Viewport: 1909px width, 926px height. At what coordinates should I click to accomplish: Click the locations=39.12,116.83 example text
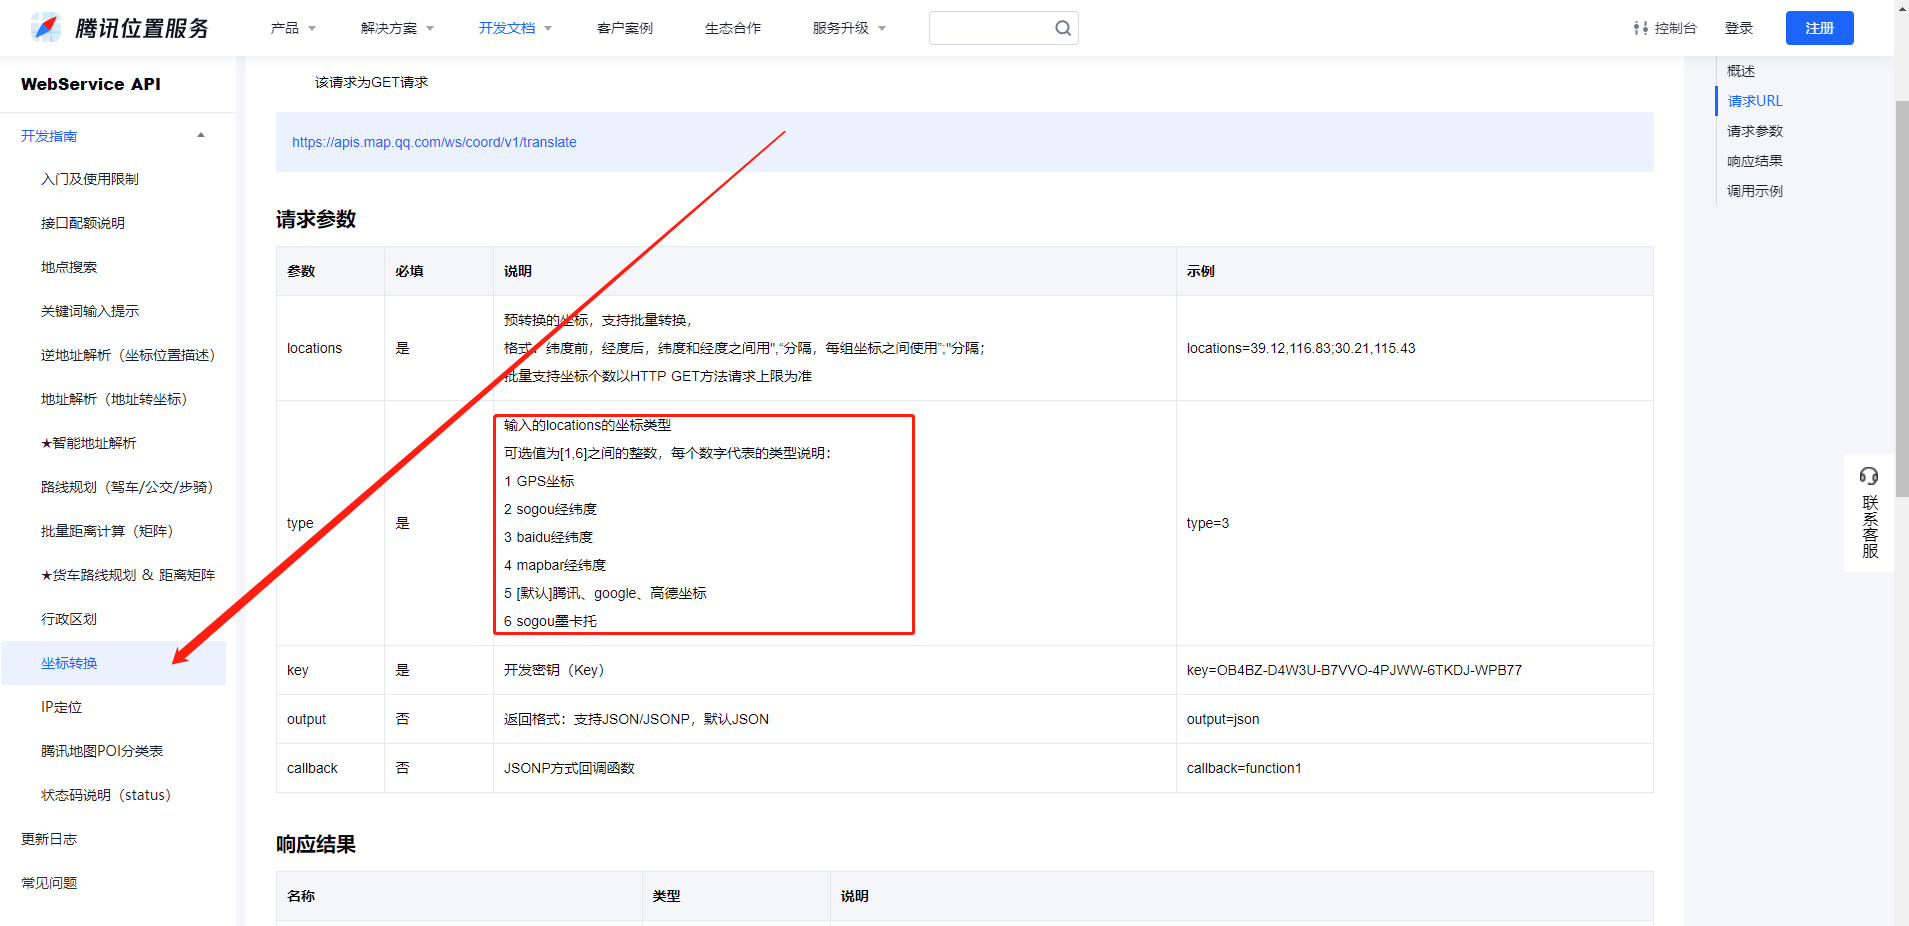(x=1301, y=348)
